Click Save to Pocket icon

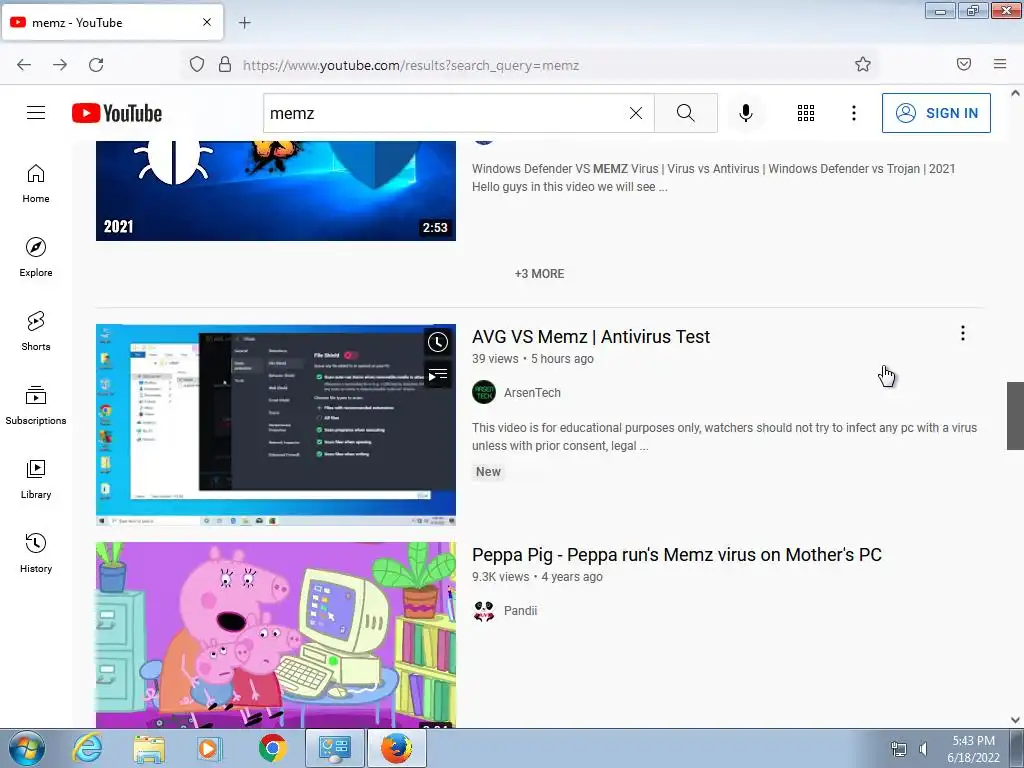click(964, 64)
